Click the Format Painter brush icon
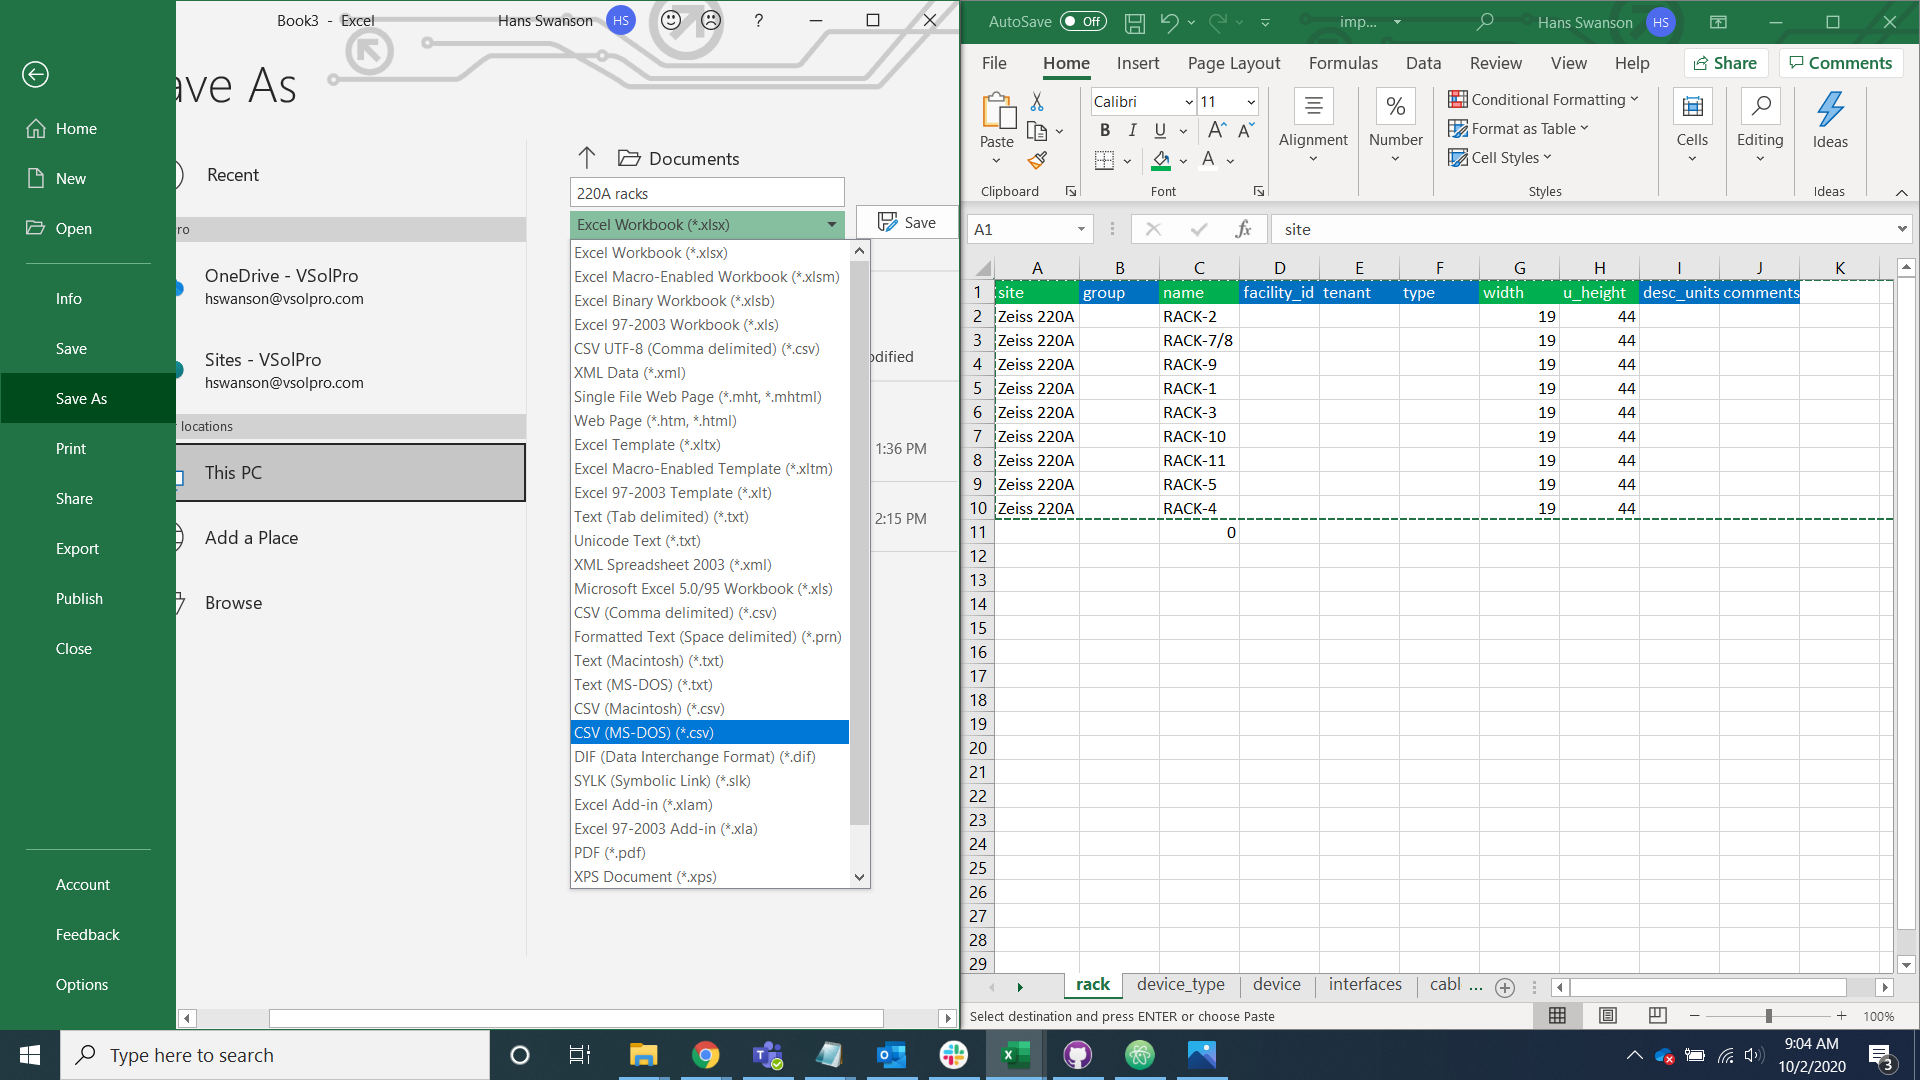Image resolution: width=1920 pixels, height=1080 pixels. click(1037, 160)
